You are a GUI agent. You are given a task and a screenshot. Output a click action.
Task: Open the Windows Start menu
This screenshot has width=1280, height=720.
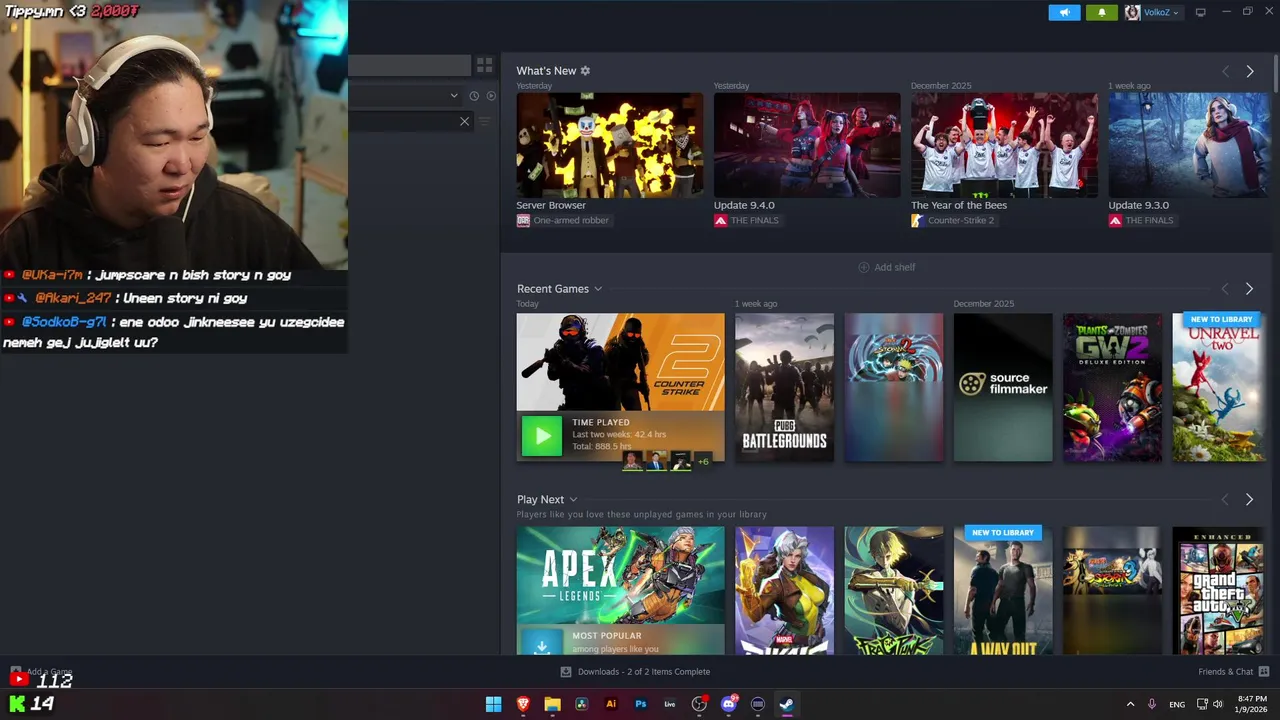click(493, 704)
